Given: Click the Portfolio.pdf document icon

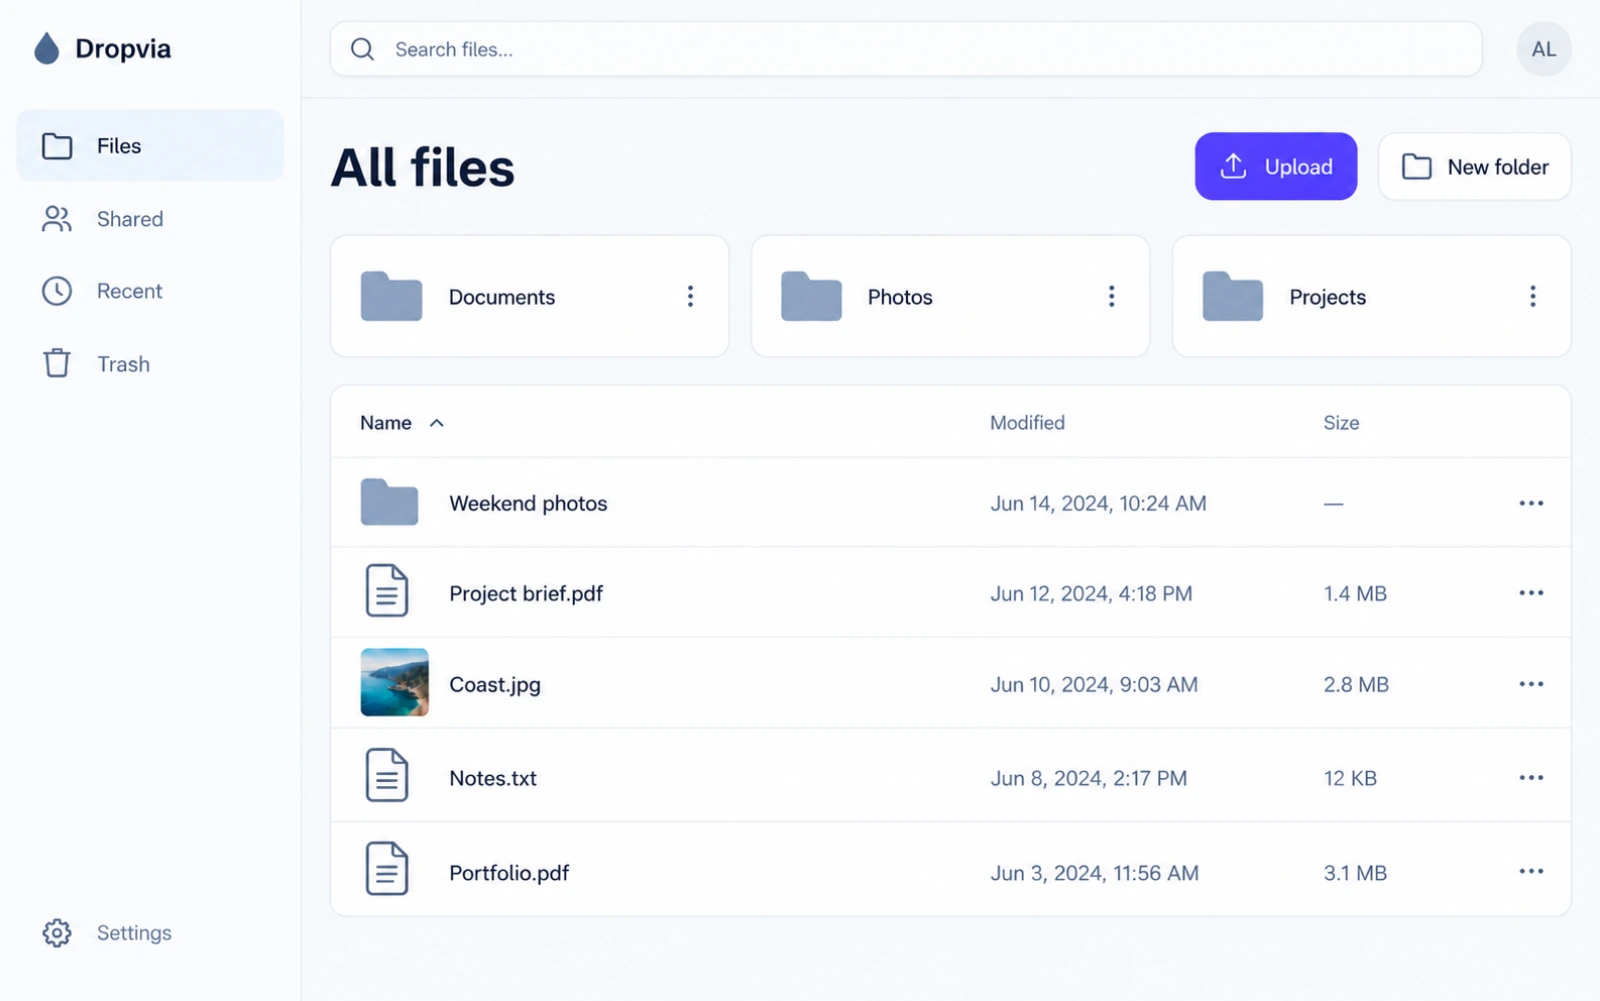Looking at the screenshot, I should point(387,868).
